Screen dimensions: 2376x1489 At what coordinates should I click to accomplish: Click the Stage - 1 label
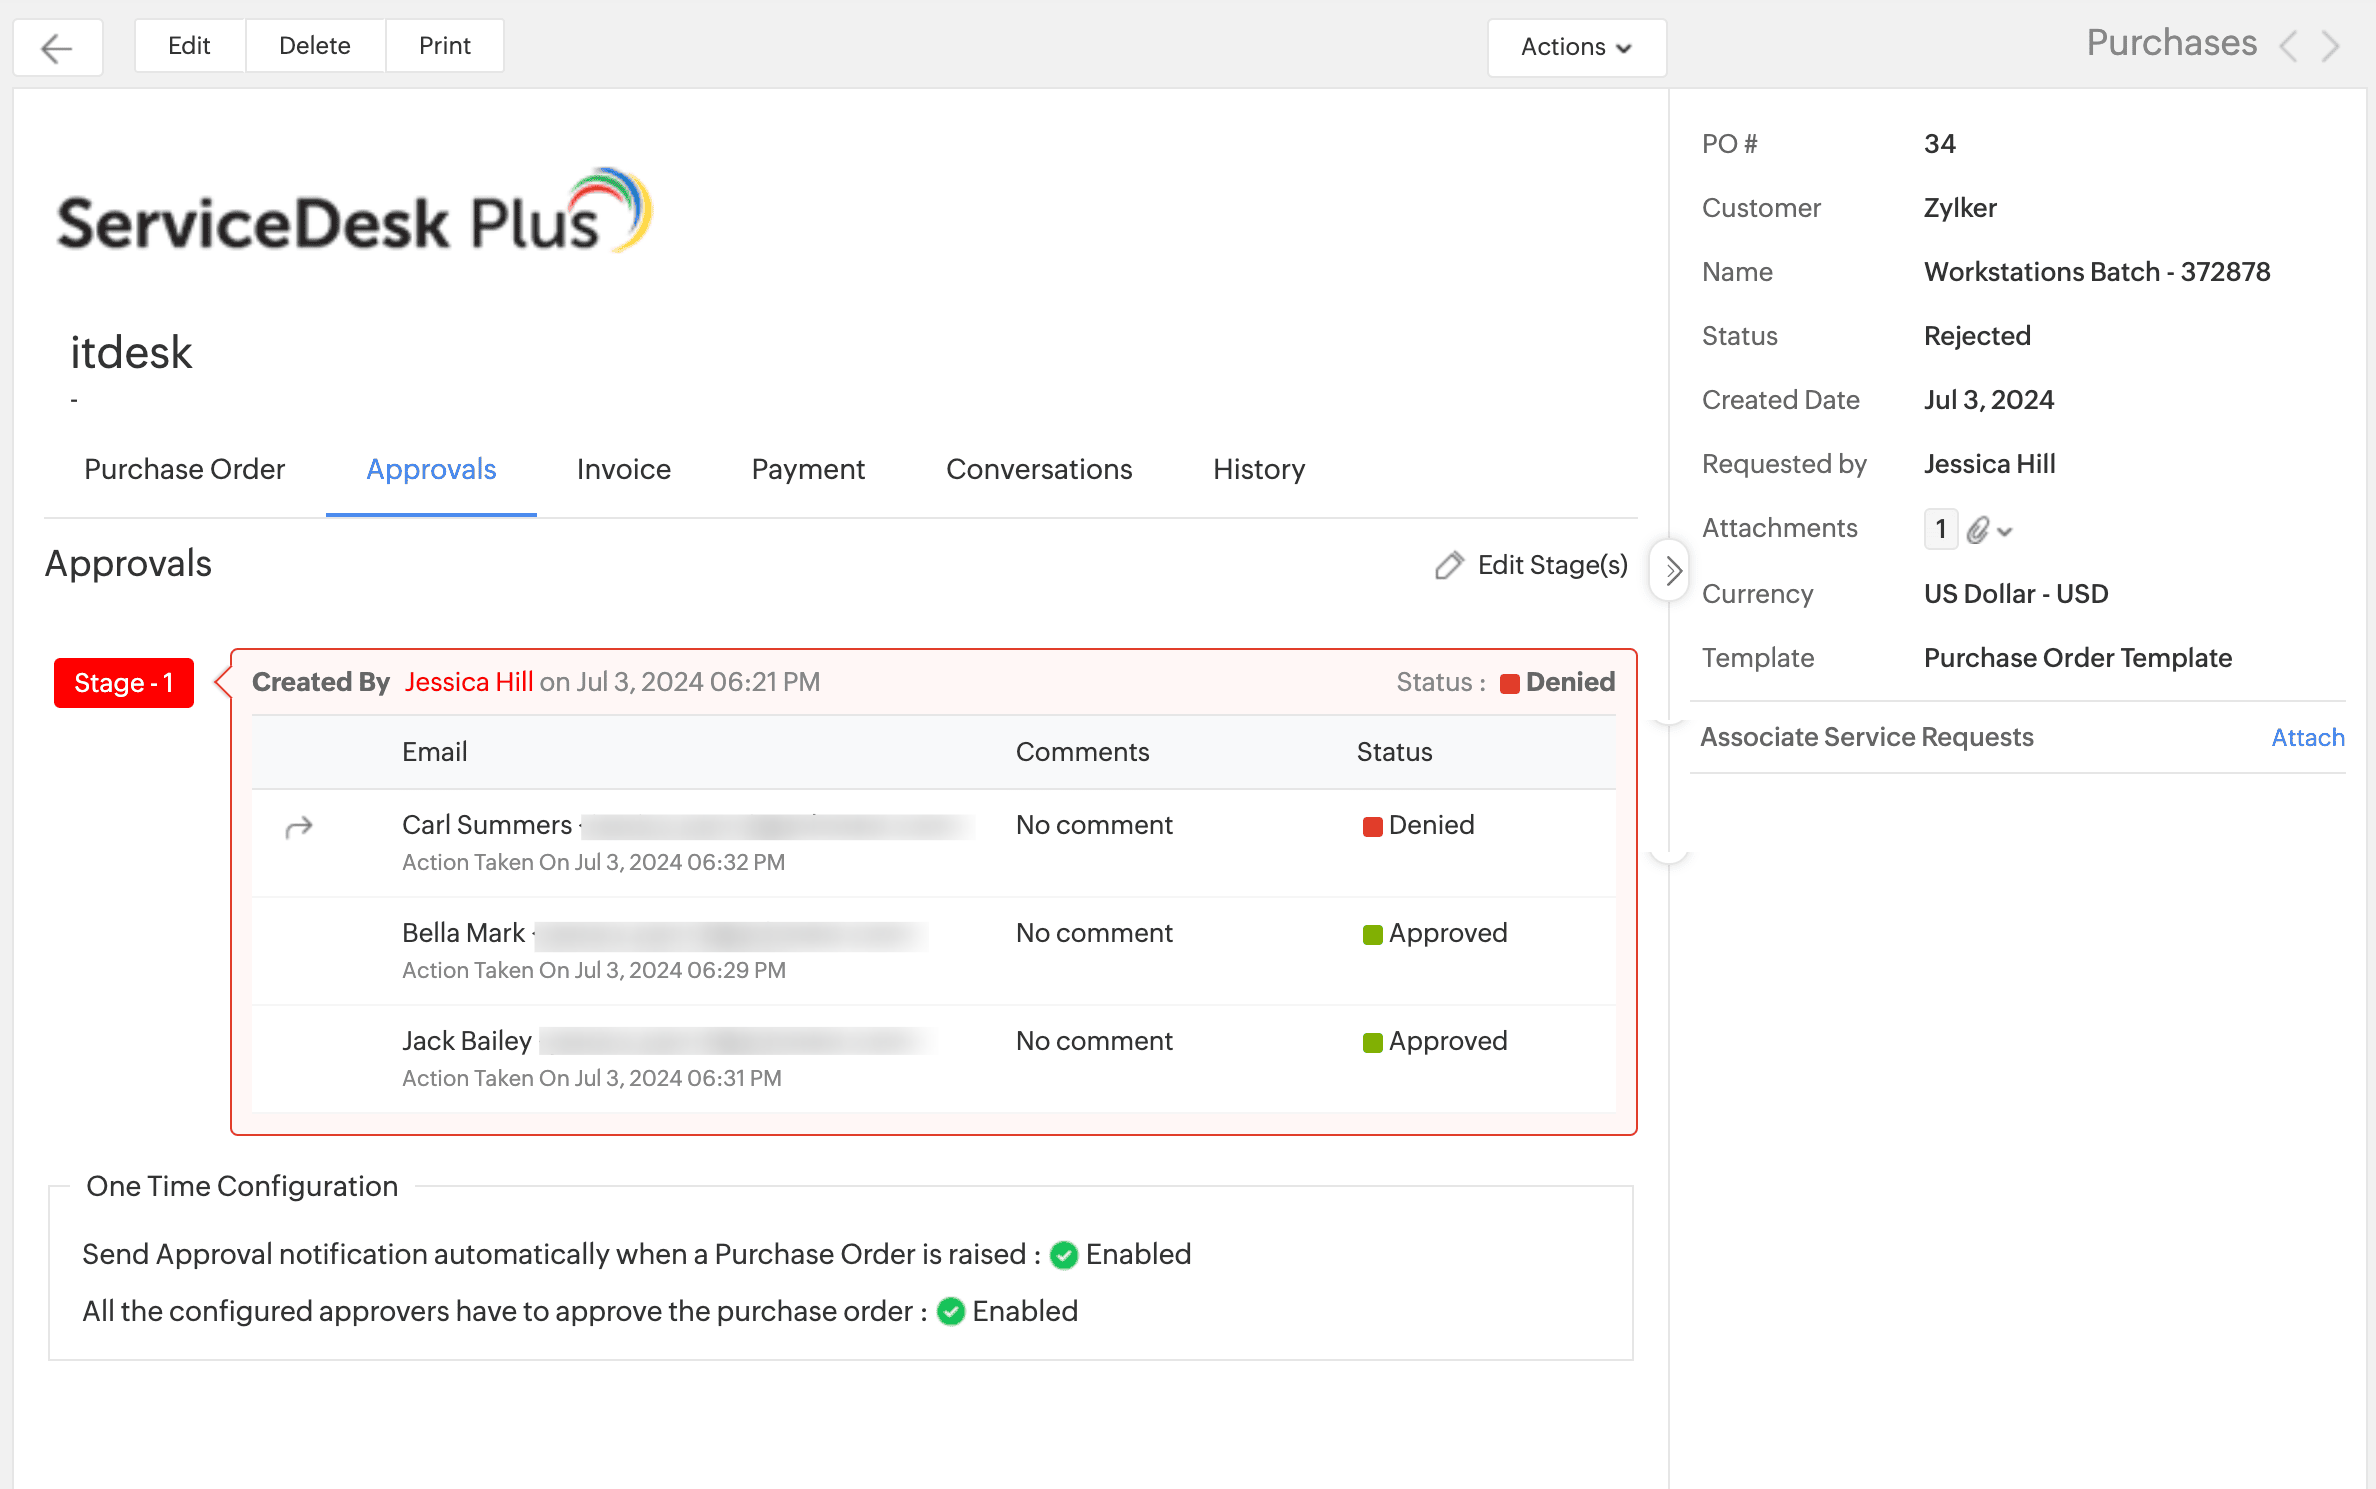(x=123, y=683)
